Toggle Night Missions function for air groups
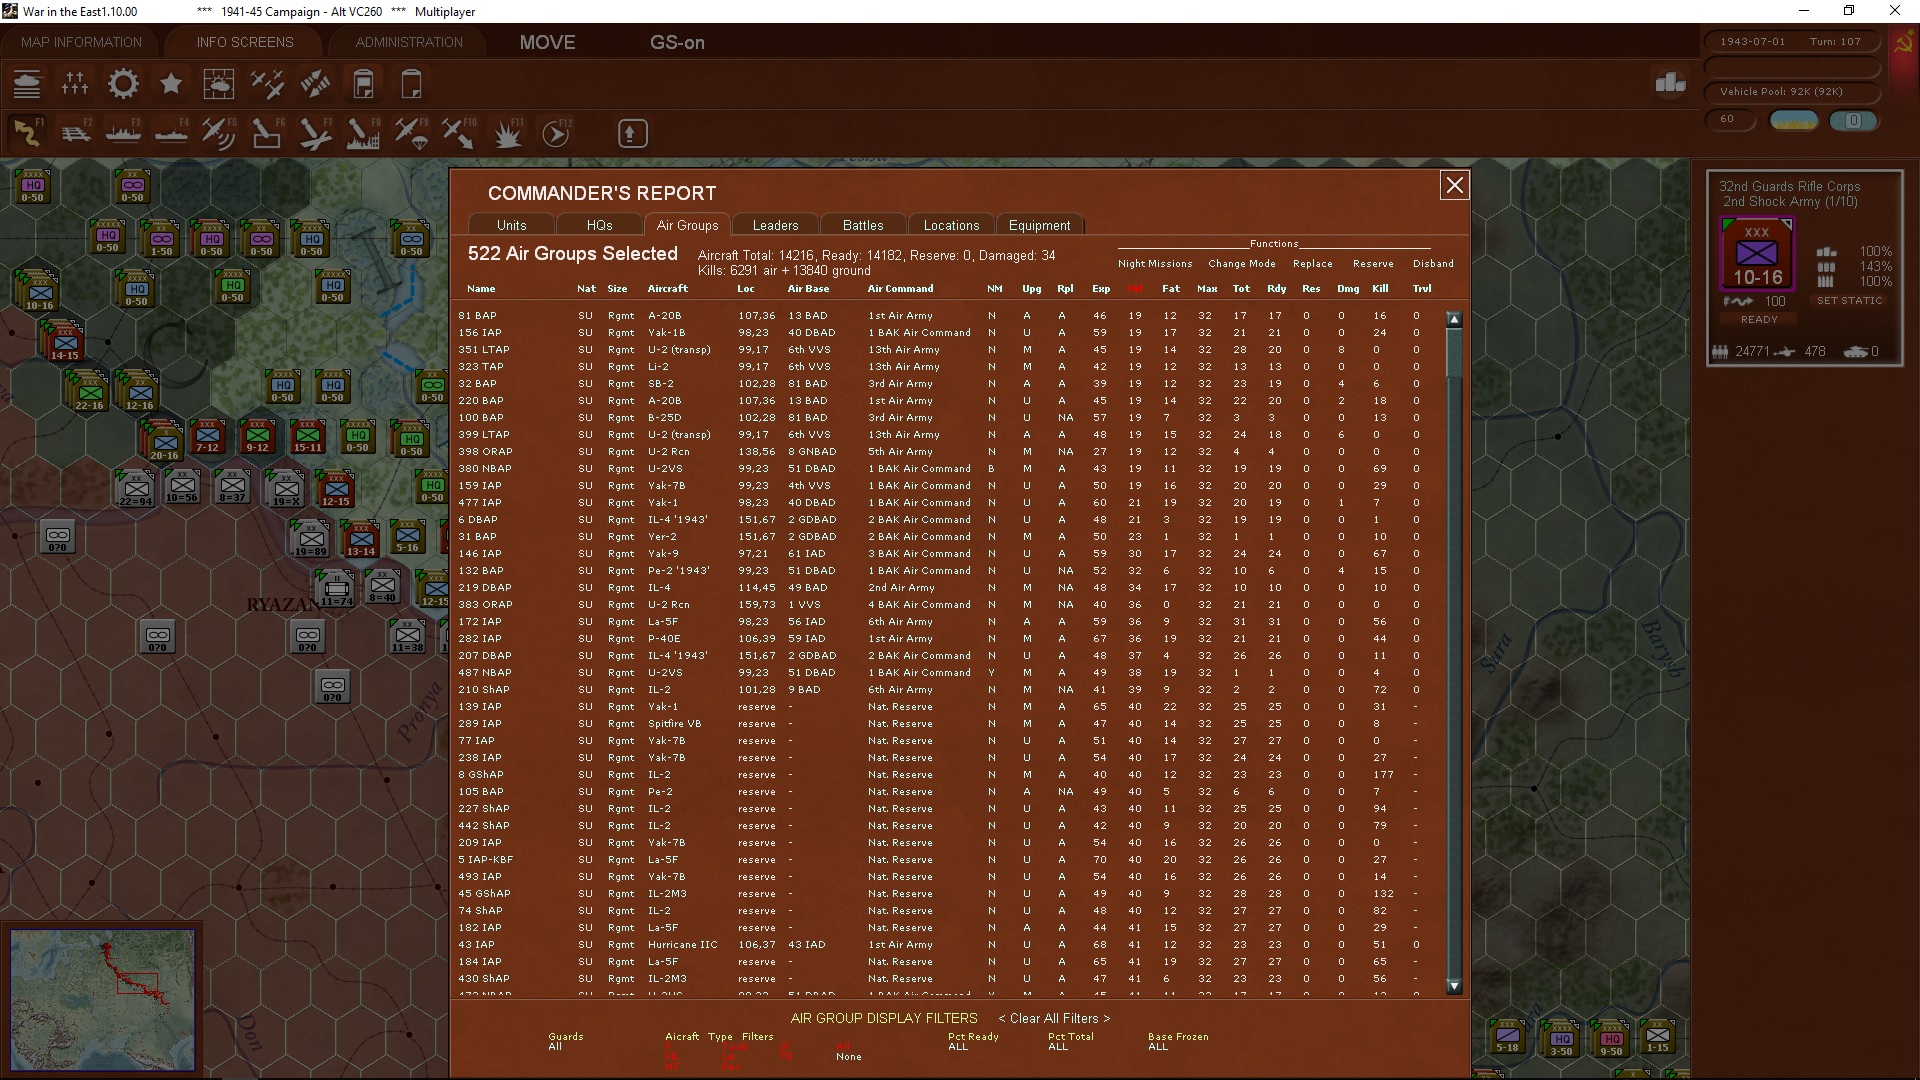Viewport: 1920px width, 1080px height. tap(1155, 264)
